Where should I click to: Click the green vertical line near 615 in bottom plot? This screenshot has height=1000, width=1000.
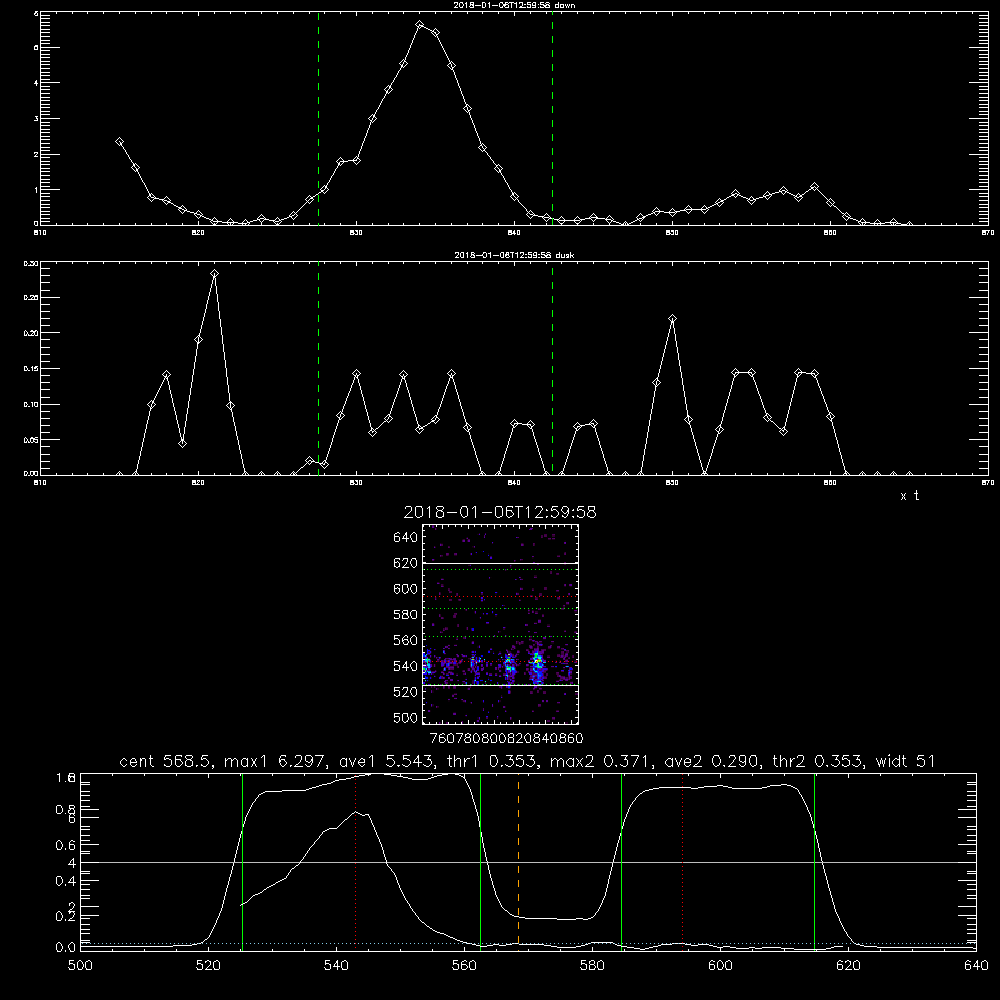(814, 861)
